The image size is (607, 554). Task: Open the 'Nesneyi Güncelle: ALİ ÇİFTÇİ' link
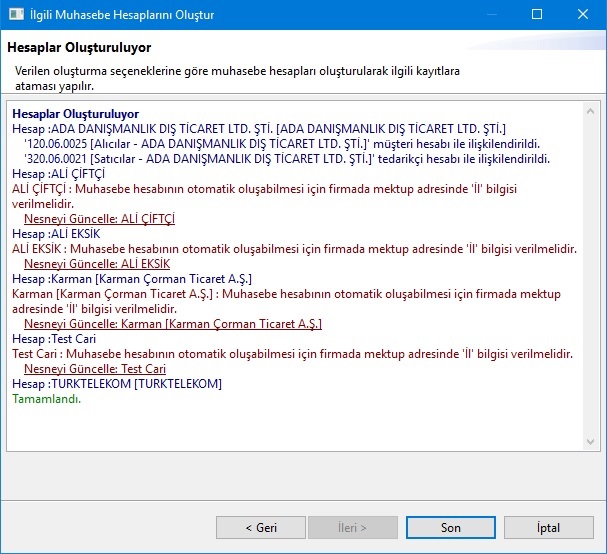(99, 219)
